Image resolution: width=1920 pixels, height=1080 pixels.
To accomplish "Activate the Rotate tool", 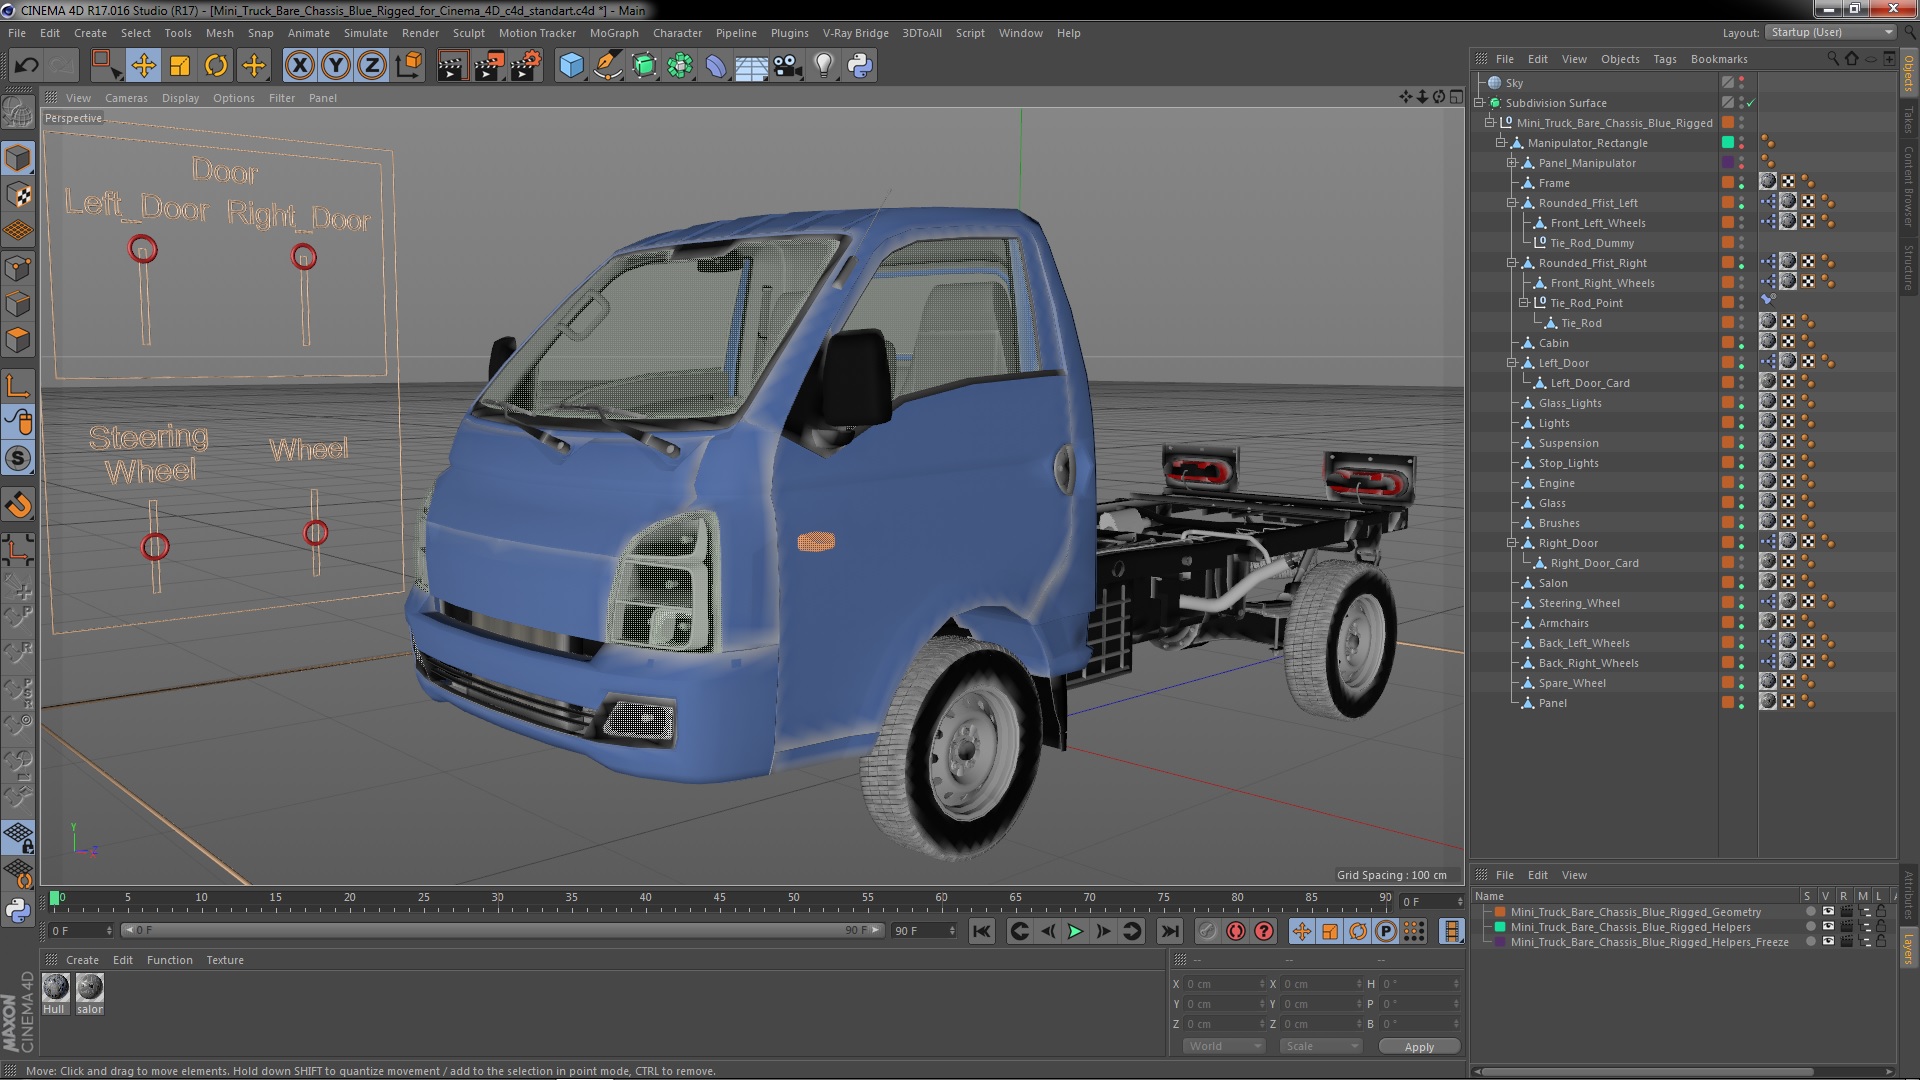I will pyautogui.click(x=216, y=66).
